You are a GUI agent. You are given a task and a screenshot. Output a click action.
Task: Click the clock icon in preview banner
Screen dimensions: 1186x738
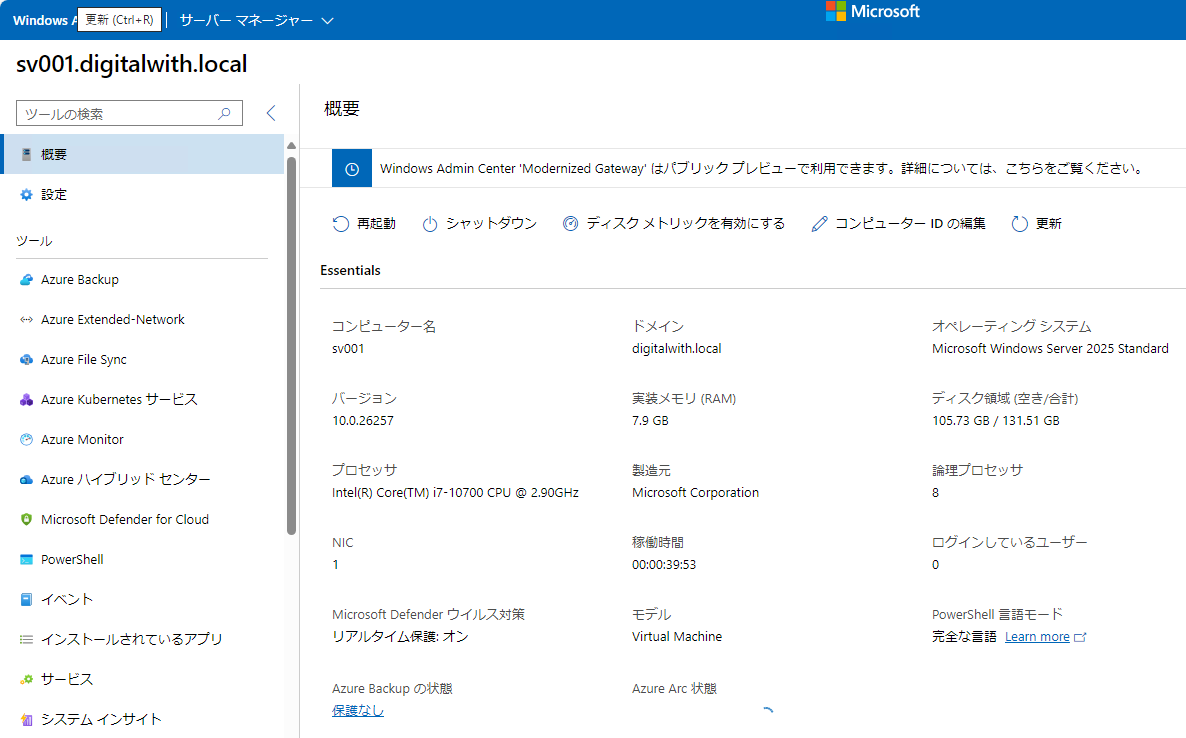pyautogui.click(x=352, y=169)
